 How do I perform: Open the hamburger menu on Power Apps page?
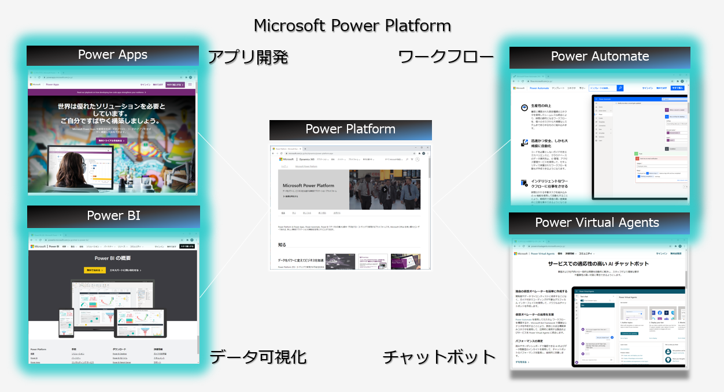(x=190, y=84)
